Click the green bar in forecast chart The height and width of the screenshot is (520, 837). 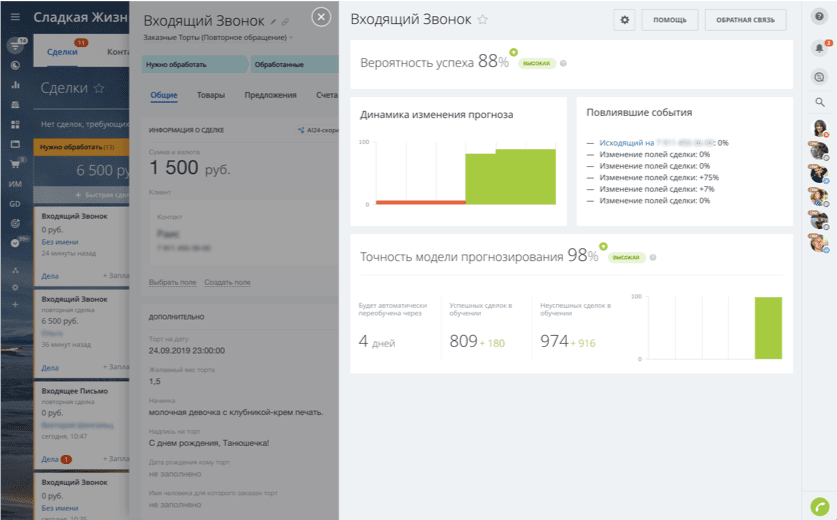[524, 176]
